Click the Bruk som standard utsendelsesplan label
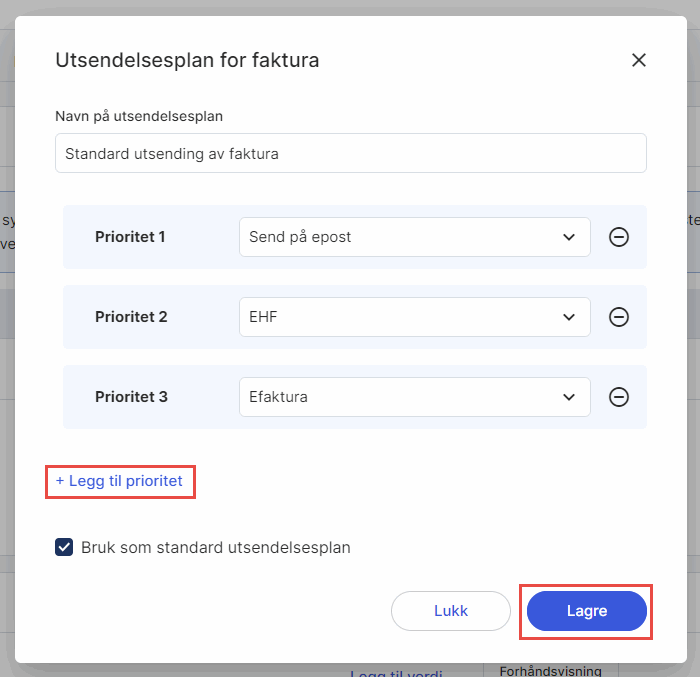This screenshot has height=677, width=700. click(x=215, y=547)
